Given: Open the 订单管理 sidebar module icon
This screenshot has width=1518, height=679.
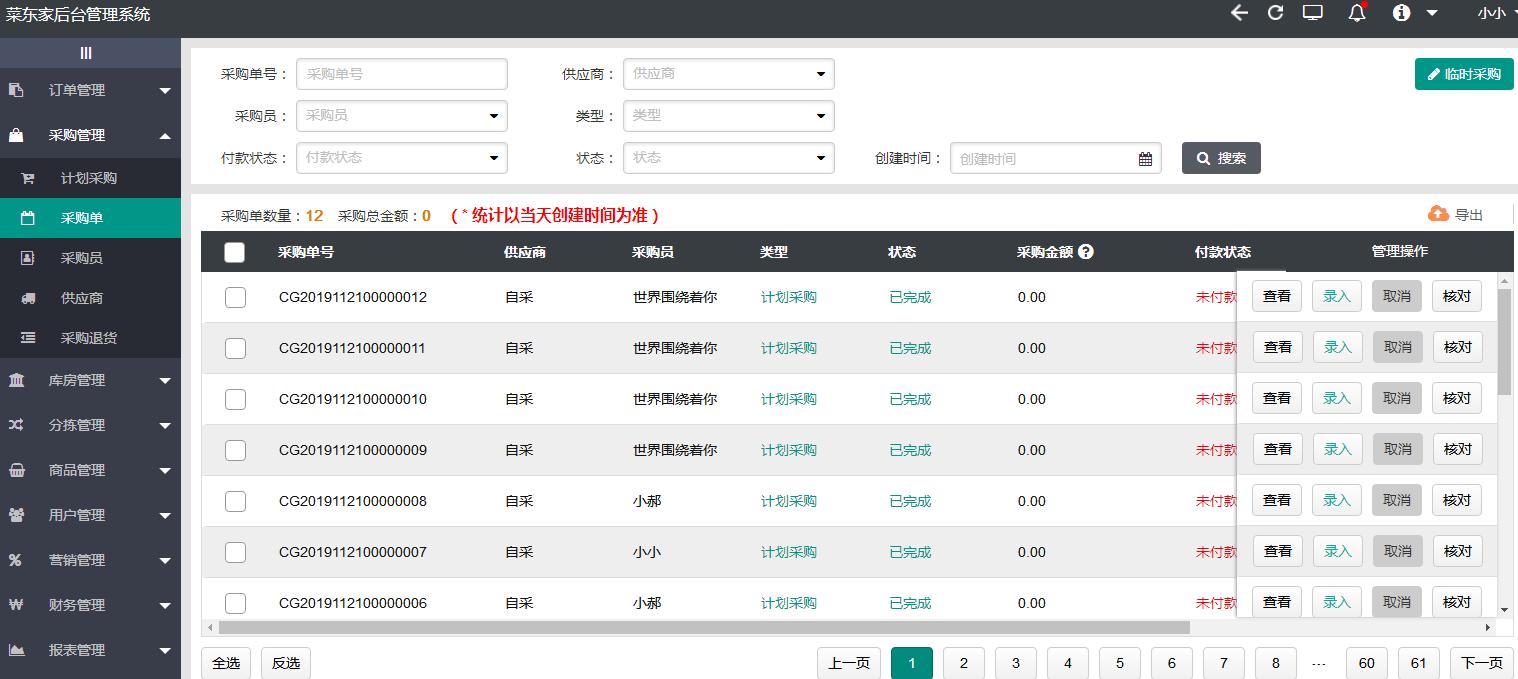Looking at the screenshot, I should click(15, 89).
